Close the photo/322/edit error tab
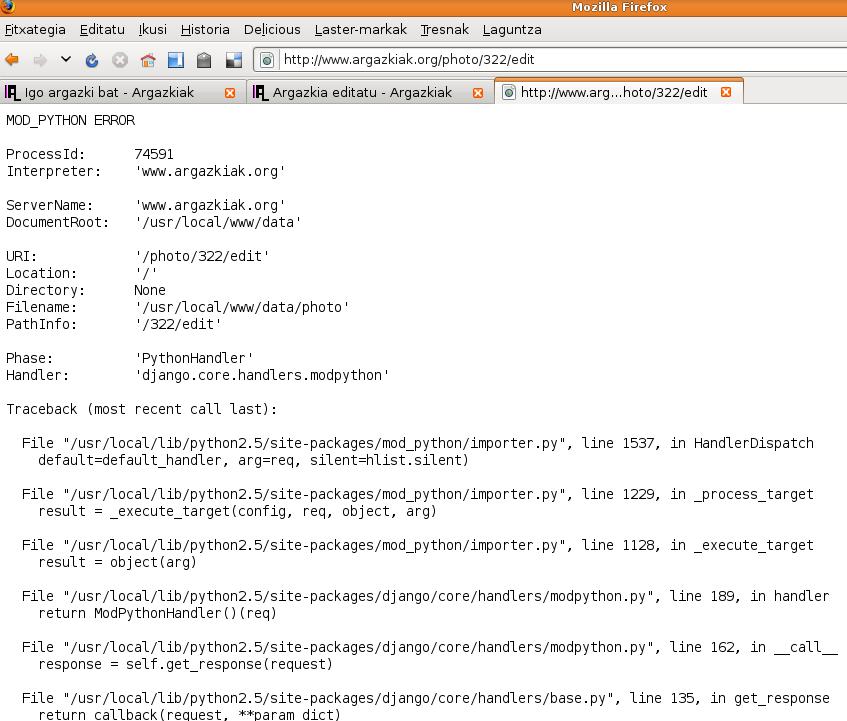The height and width of the screenshot is (721, 847). (726, 92)
